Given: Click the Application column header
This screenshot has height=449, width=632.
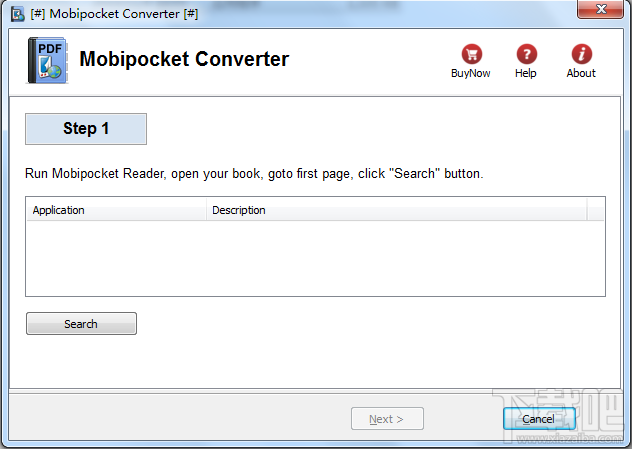Looking at the screenshot, I should tap(116, 210).
